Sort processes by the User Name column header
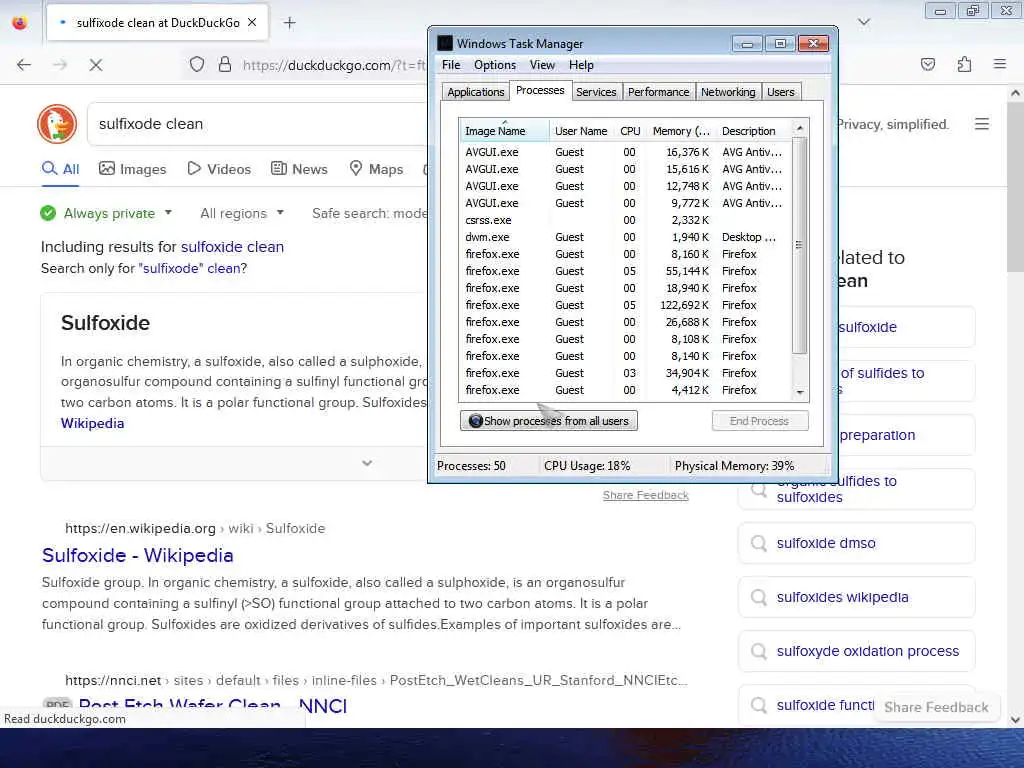Viewport: 1024px width, 768px height. pos(581,131)
